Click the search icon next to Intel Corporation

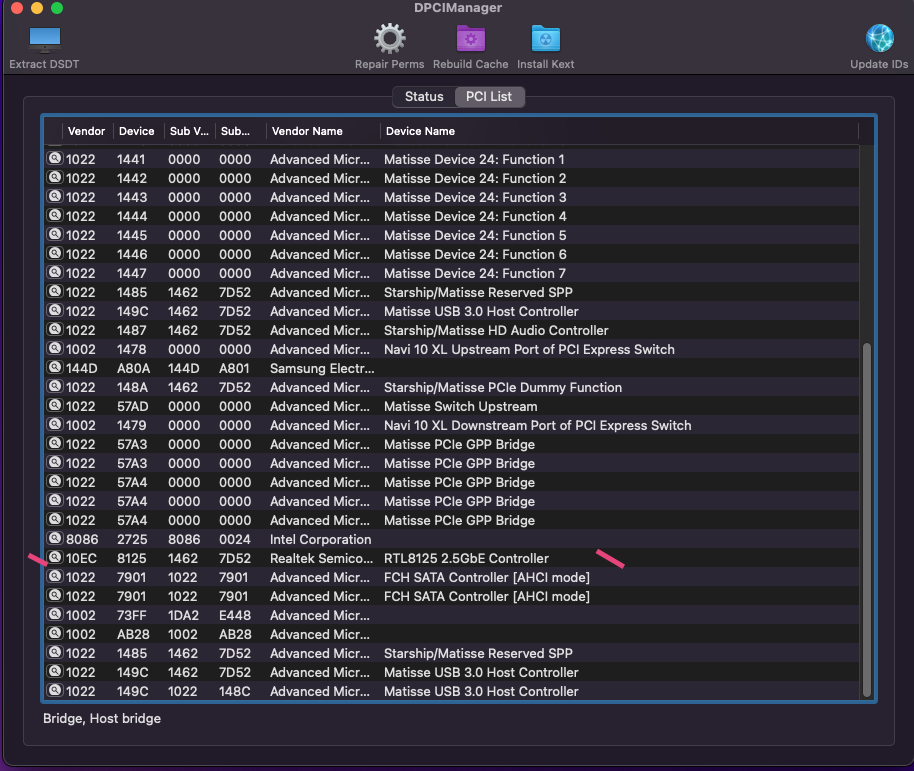click(x=54, y=539)
